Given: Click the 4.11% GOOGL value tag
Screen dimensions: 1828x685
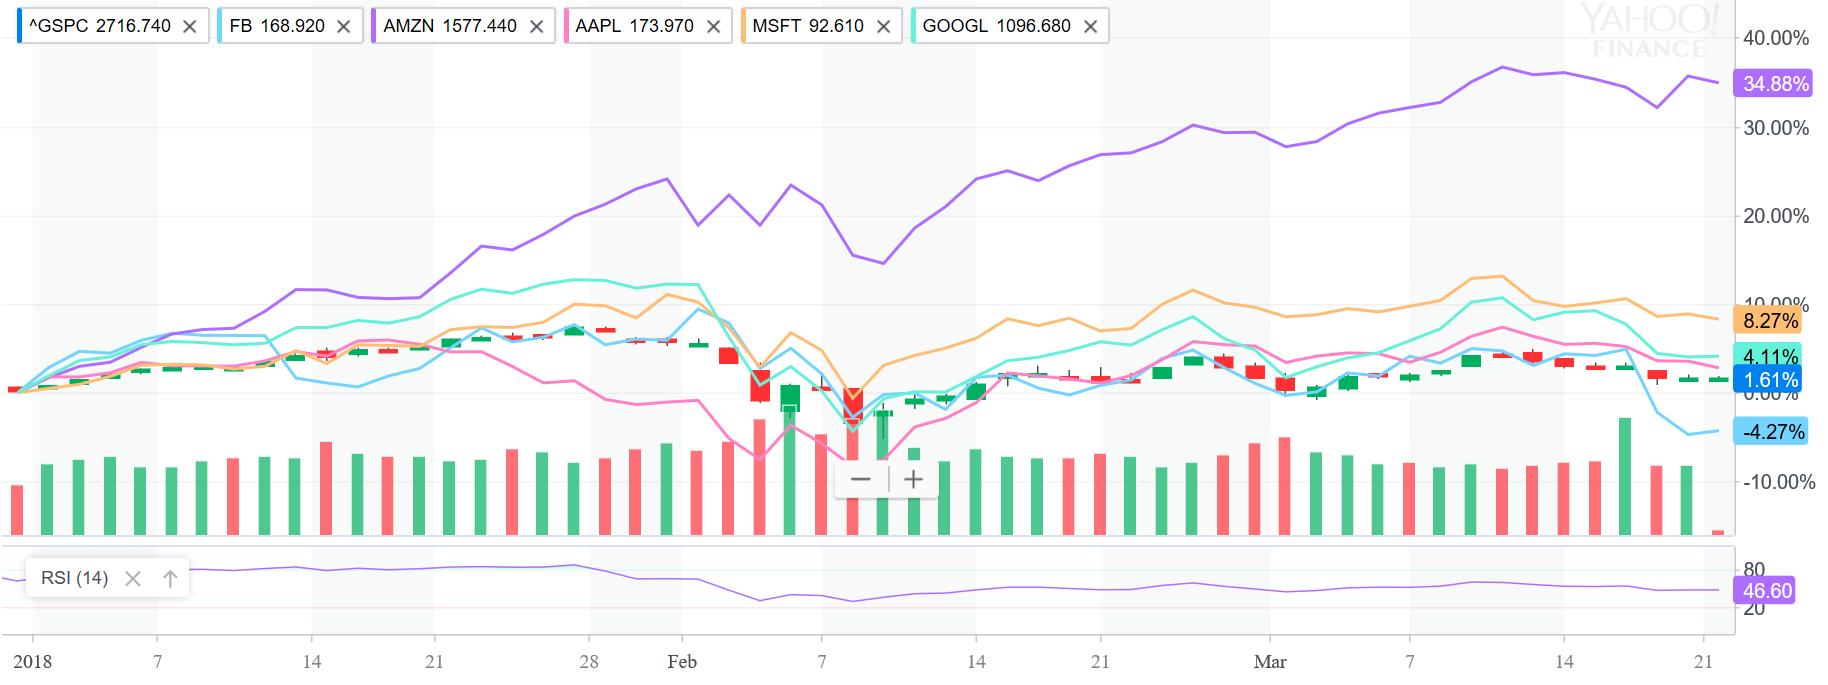Looking at the screenshot, I should point(1770,356).
